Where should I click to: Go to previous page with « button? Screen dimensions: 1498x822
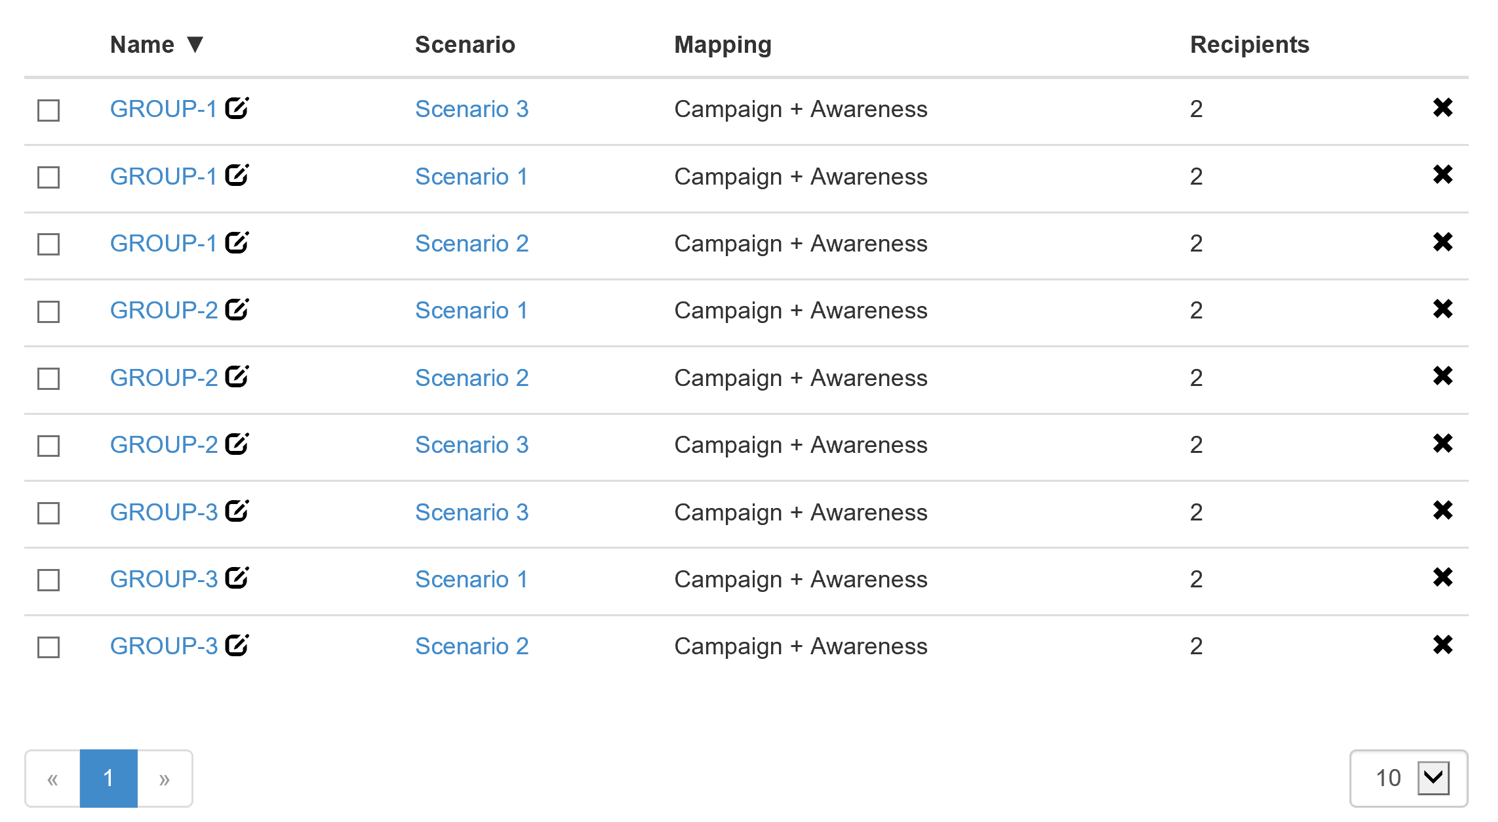[53, 778]
